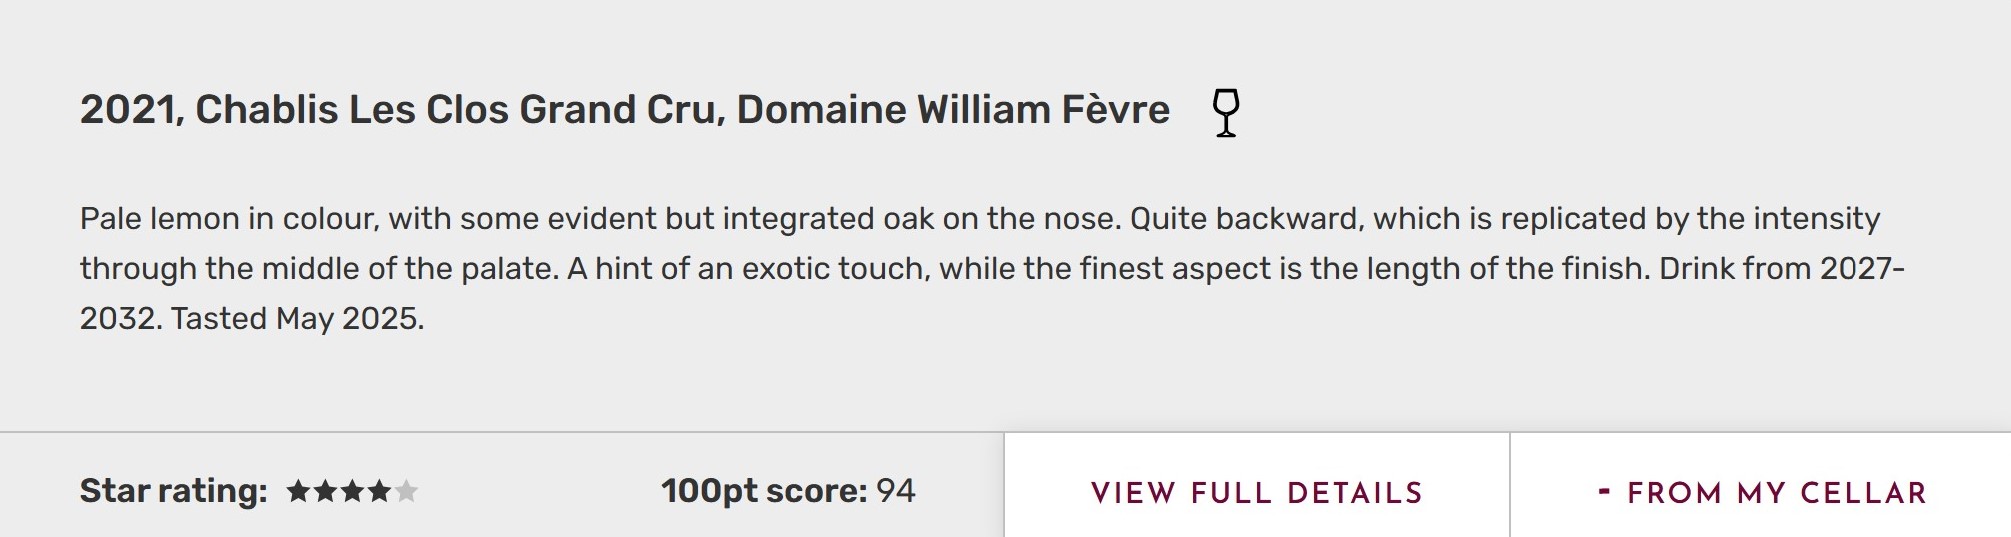Click the score value 94
Image resolution: width=2011 pixels, height=537 pixels.
895,491
